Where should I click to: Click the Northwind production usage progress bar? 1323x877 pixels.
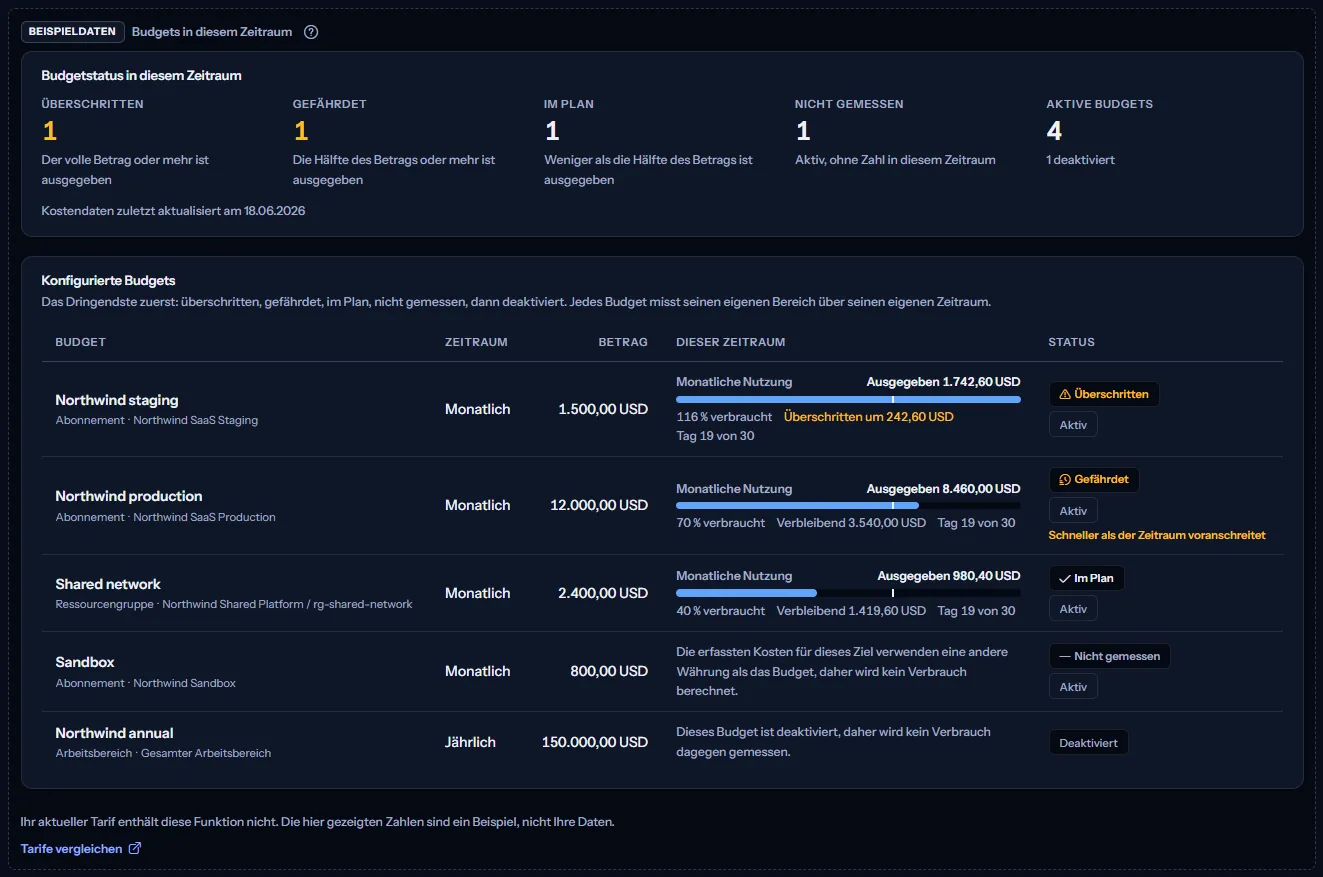pyautogui.click(x=848, y=506)
